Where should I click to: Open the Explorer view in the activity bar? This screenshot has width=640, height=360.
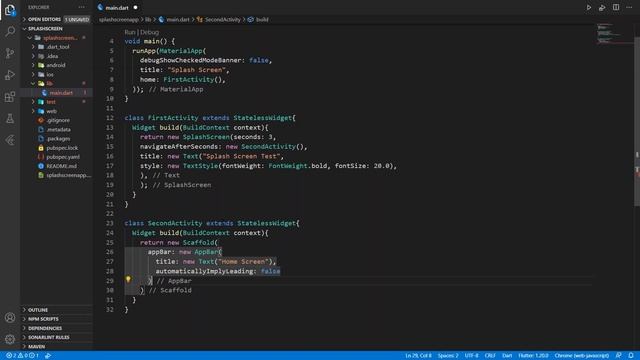[x=10, y=10]
